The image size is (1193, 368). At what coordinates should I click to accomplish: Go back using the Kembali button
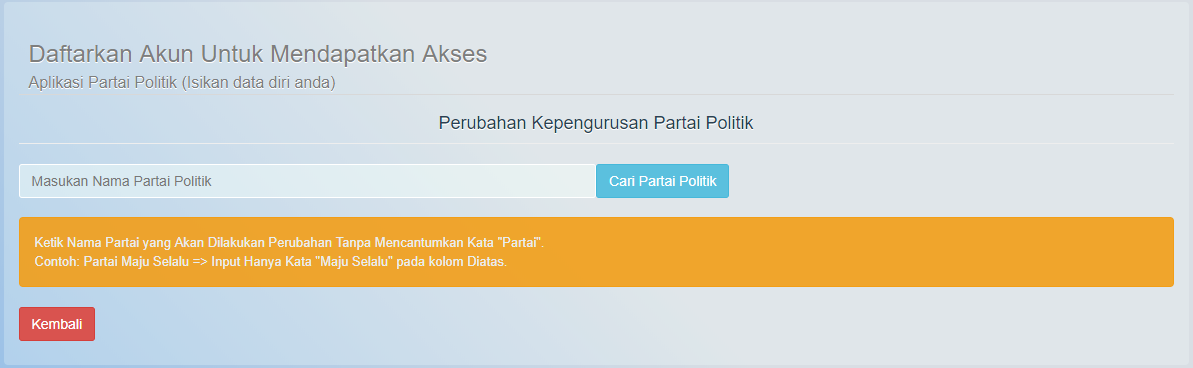pos(57,324)
